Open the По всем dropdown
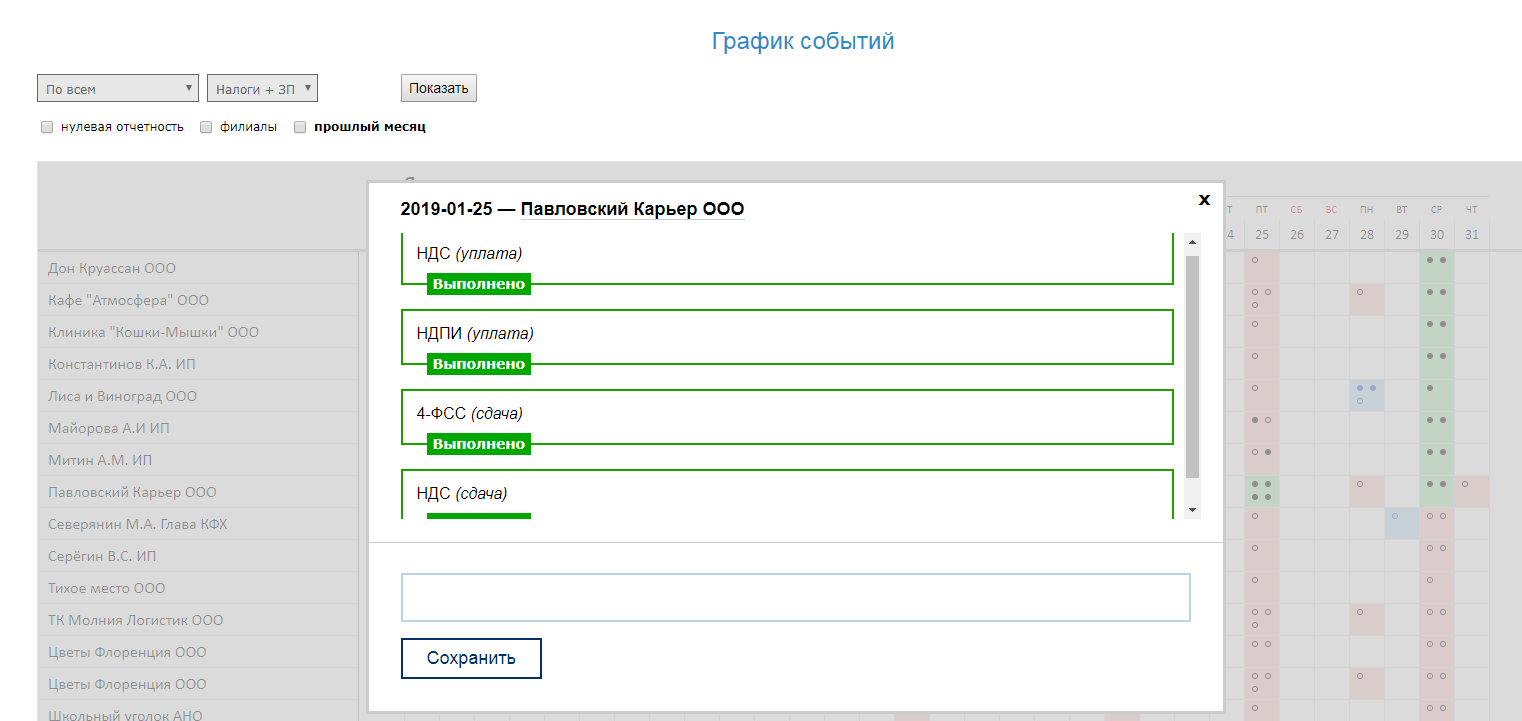The height and width of the screenshot is (721, 1522). click(118, 89)
